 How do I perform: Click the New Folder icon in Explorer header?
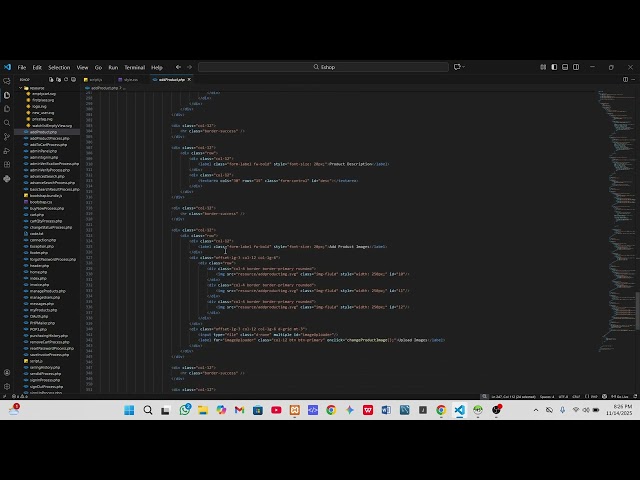pos(58,80)
